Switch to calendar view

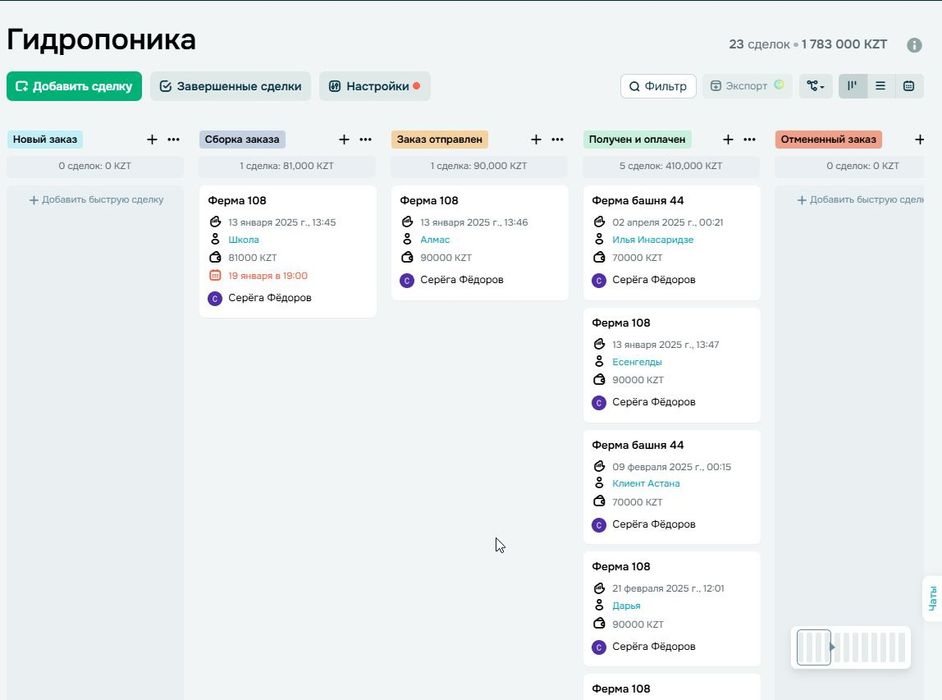pos(909,86)
